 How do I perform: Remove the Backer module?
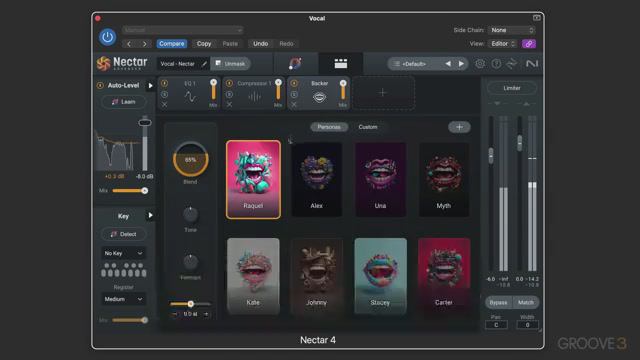pos(294,105)
